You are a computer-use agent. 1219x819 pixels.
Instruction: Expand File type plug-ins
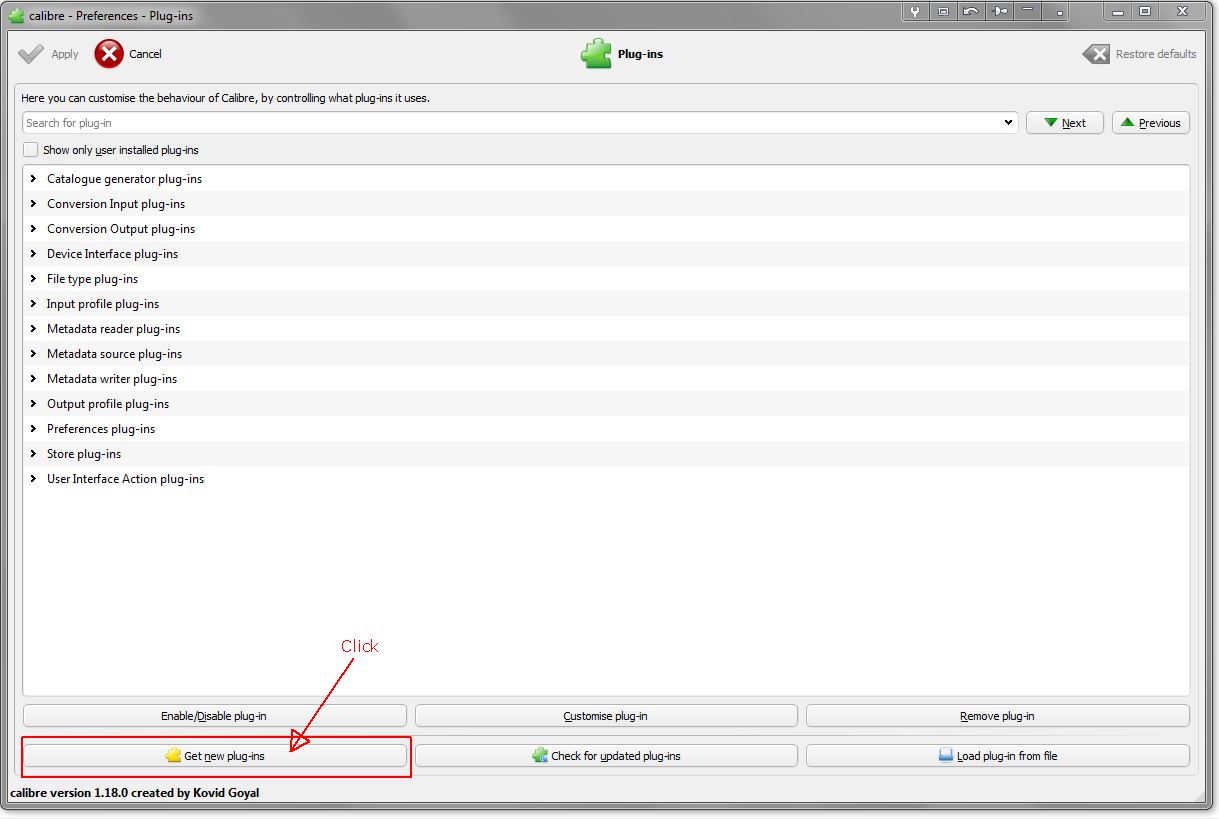coord(33,279)
